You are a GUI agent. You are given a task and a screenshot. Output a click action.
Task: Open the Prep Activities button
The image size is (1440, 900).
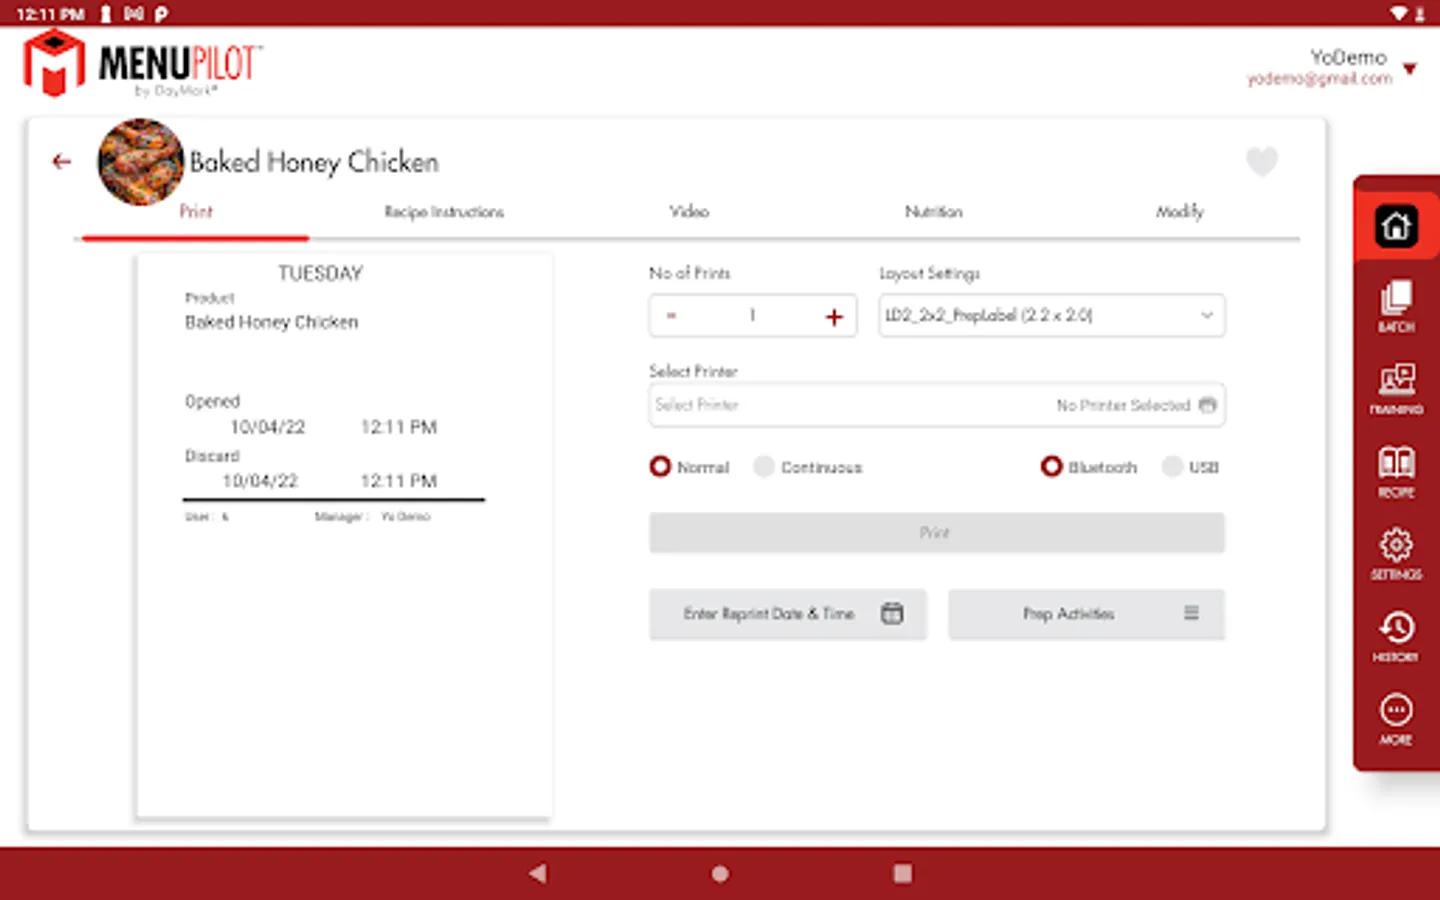1086,614
